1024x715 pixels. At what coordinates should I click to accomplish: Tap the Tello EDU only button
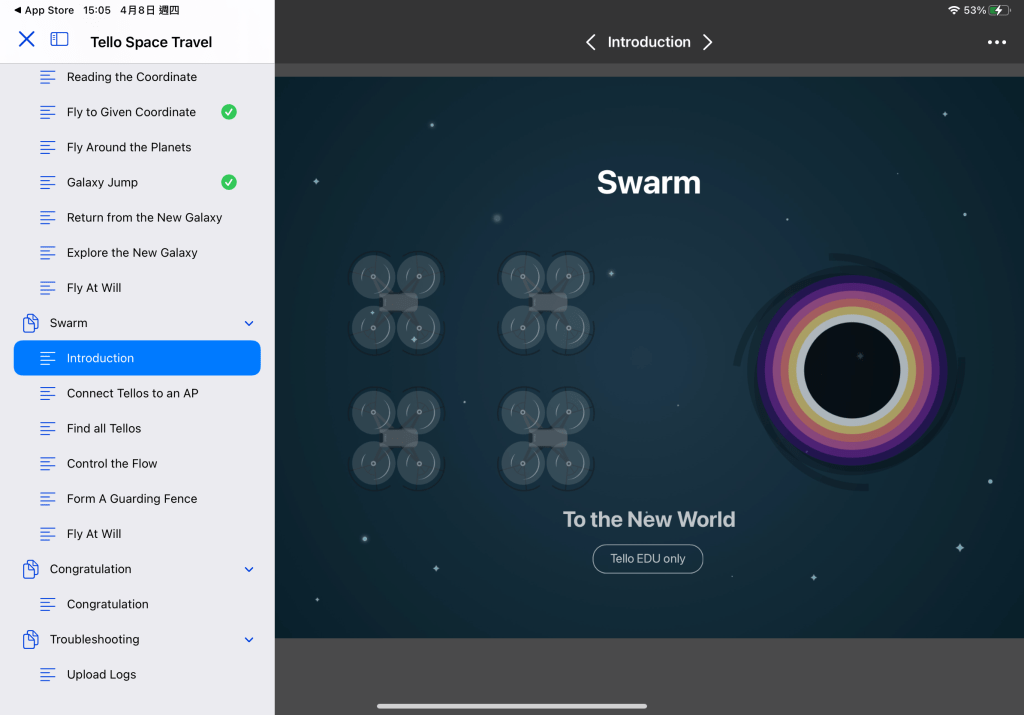coord(648,559)
